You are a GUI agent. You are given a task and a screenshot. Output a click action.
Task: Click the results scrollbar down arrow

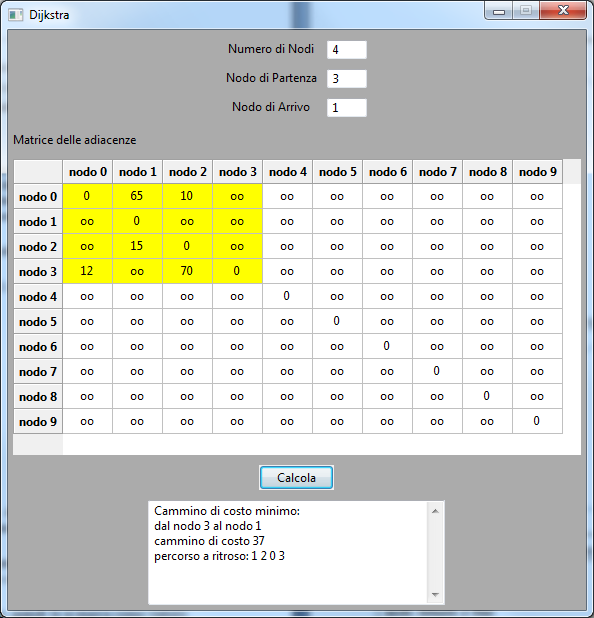point(435,595)
